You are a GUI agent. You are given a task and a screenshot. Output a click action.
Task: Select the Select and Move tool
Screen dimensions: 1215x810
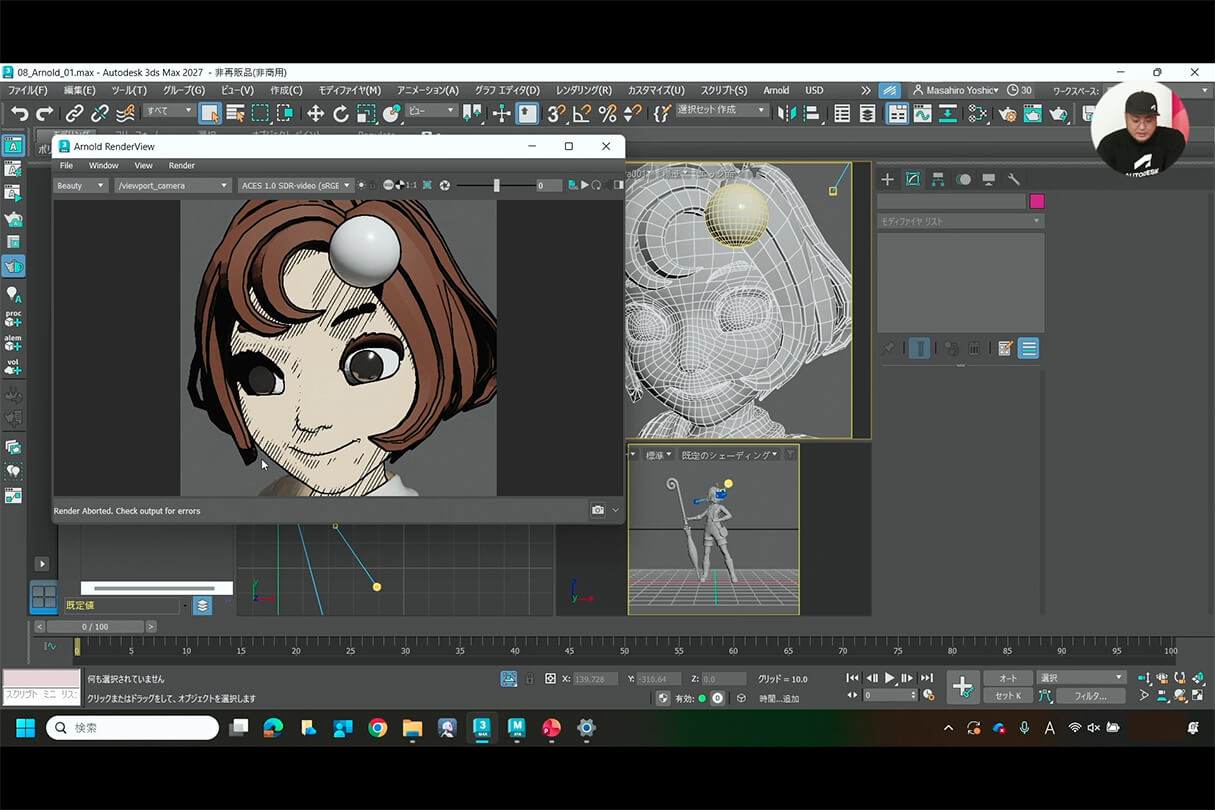point(315,113)
